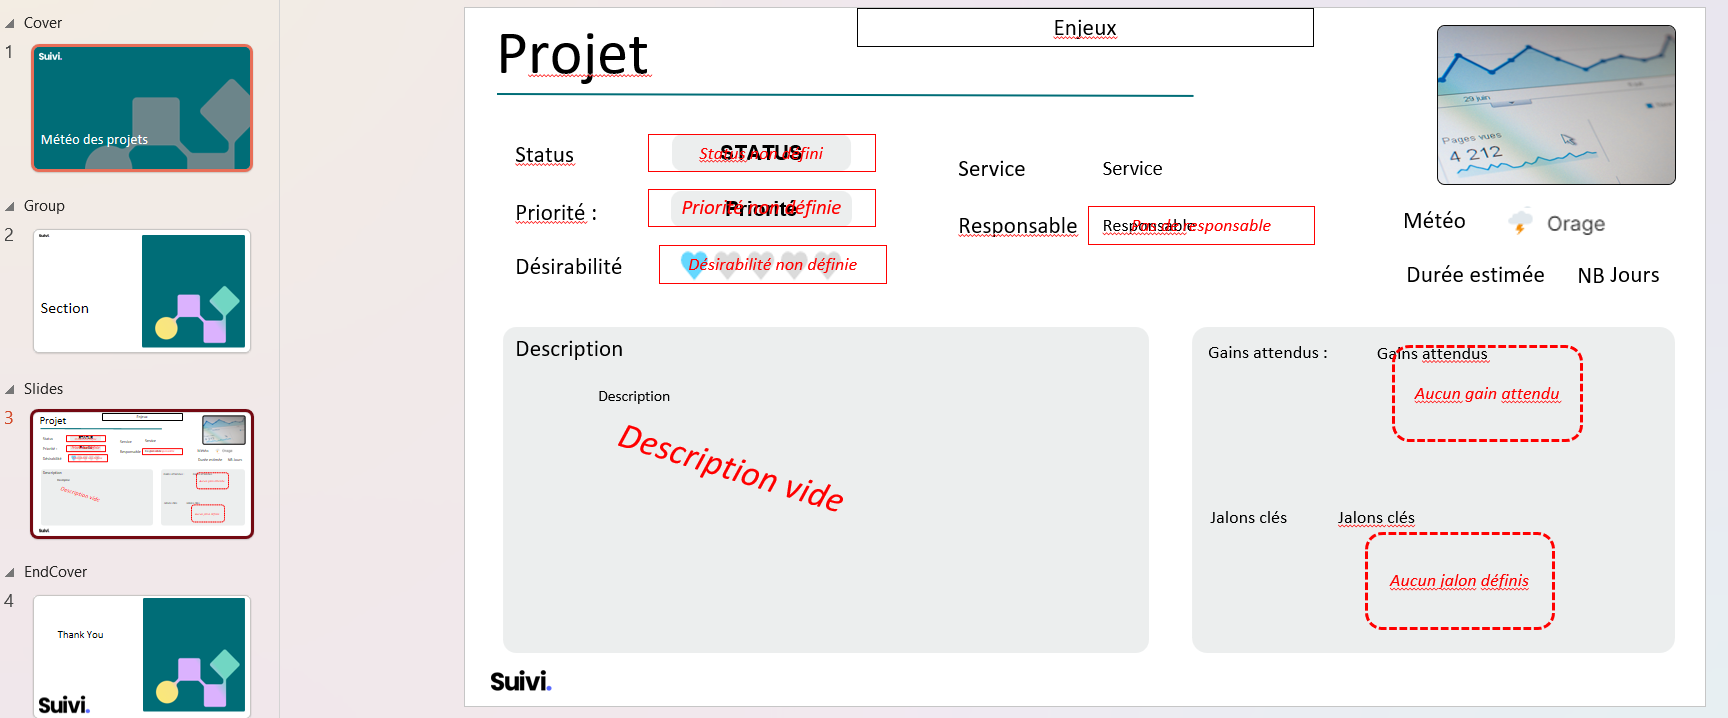Screen dimensions: 1728x718
Task: Select the analytics chart picture
Action: pos(1555,105)
